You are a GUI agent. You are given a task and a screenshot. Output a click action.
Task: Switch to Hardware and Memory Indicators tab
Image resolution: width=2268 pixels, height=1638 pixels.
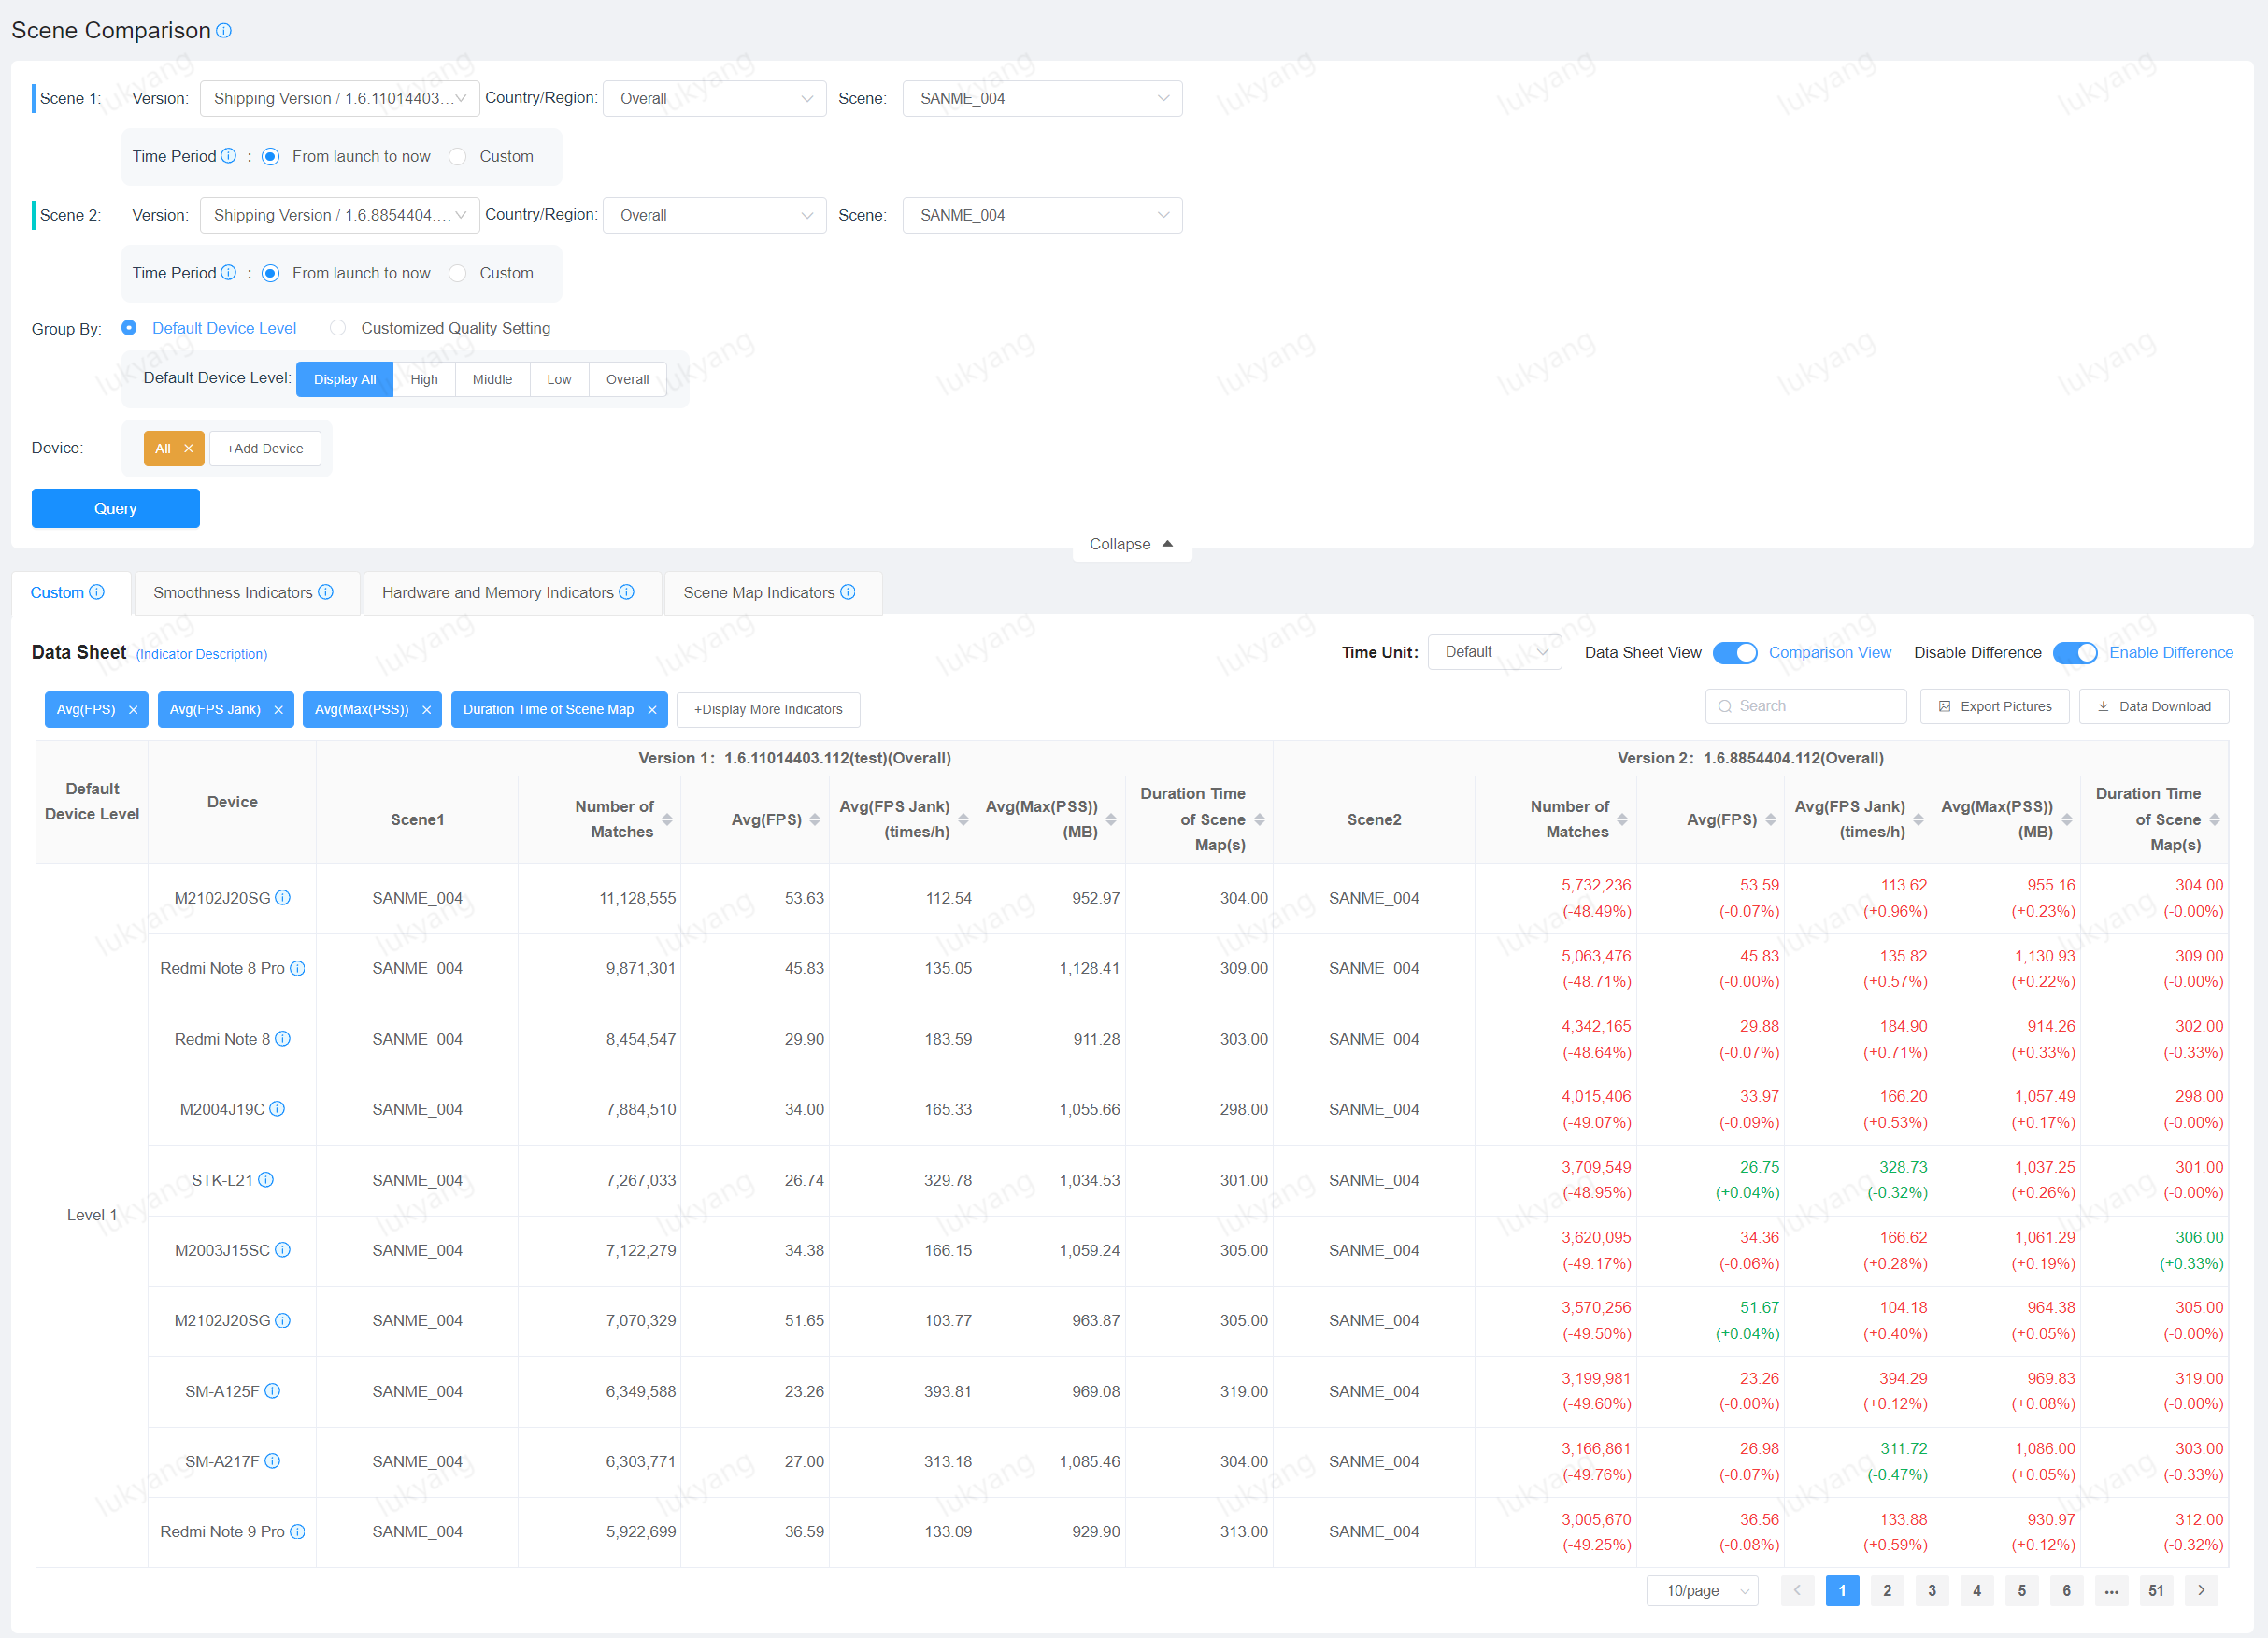[x=498, y=593]
